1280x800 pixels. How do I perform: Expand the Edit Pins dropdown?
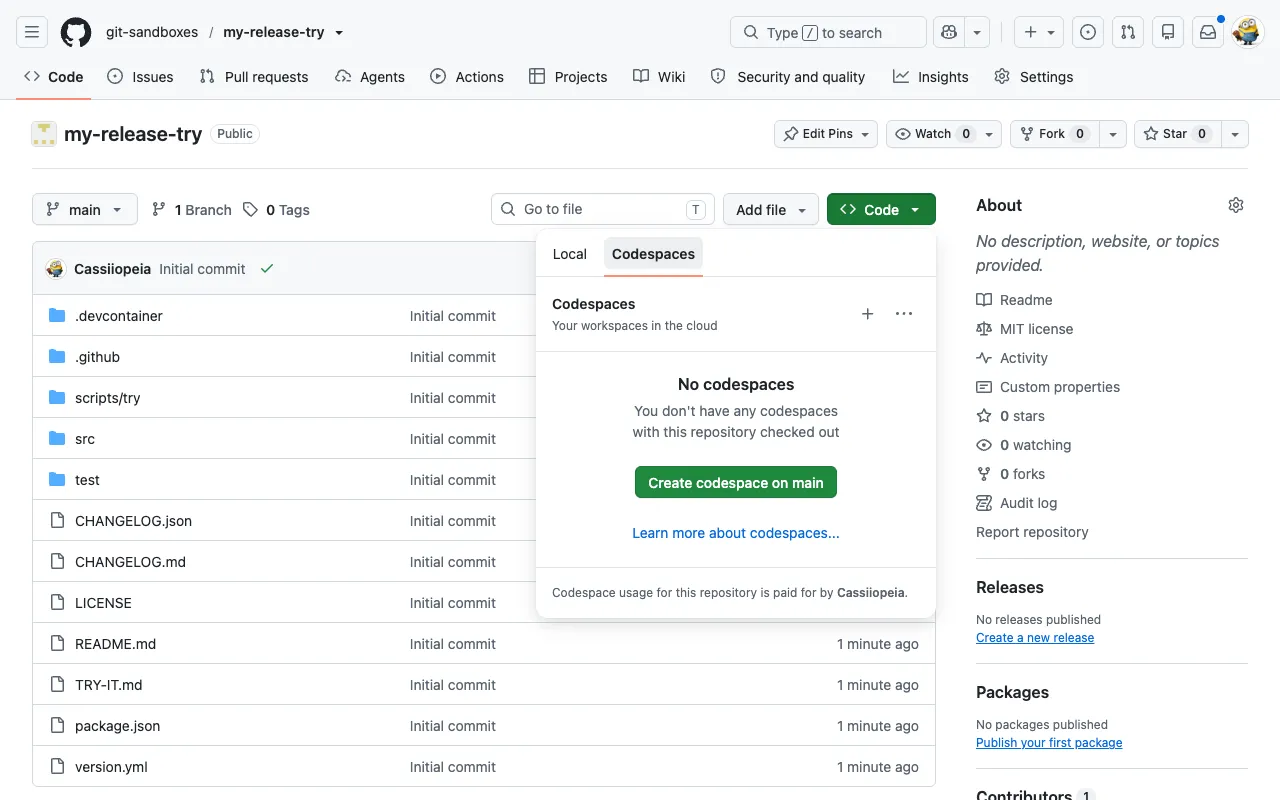coord(826,134)
